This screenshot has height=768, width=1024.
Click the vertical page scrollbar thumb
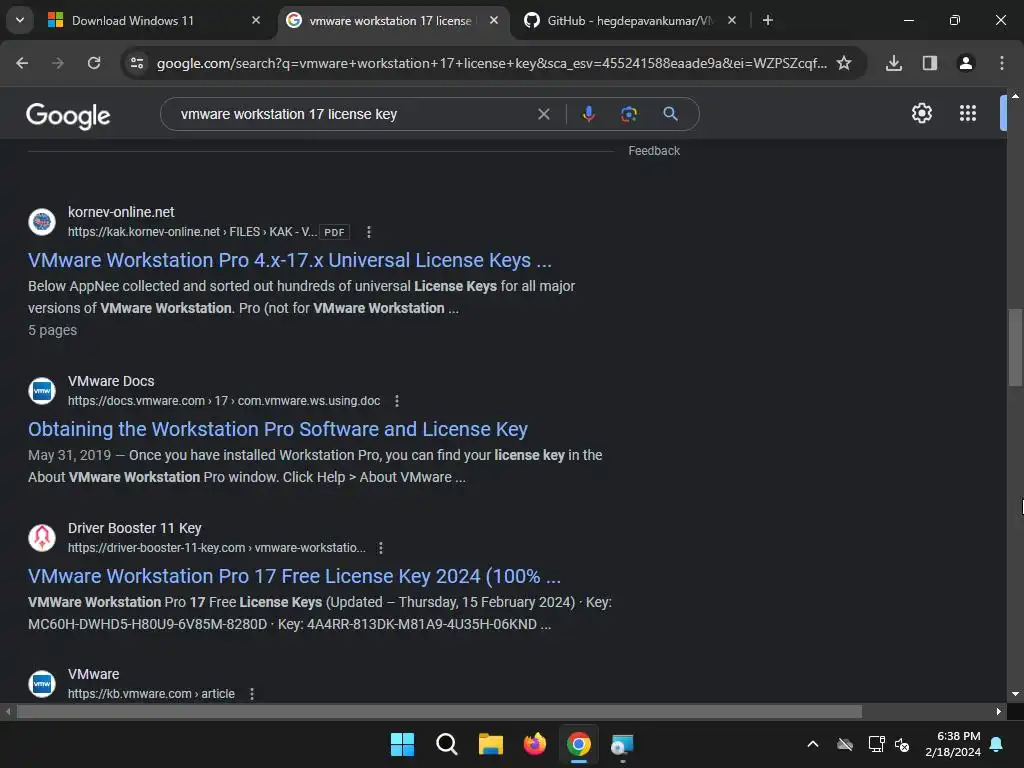pos(1015,347)
